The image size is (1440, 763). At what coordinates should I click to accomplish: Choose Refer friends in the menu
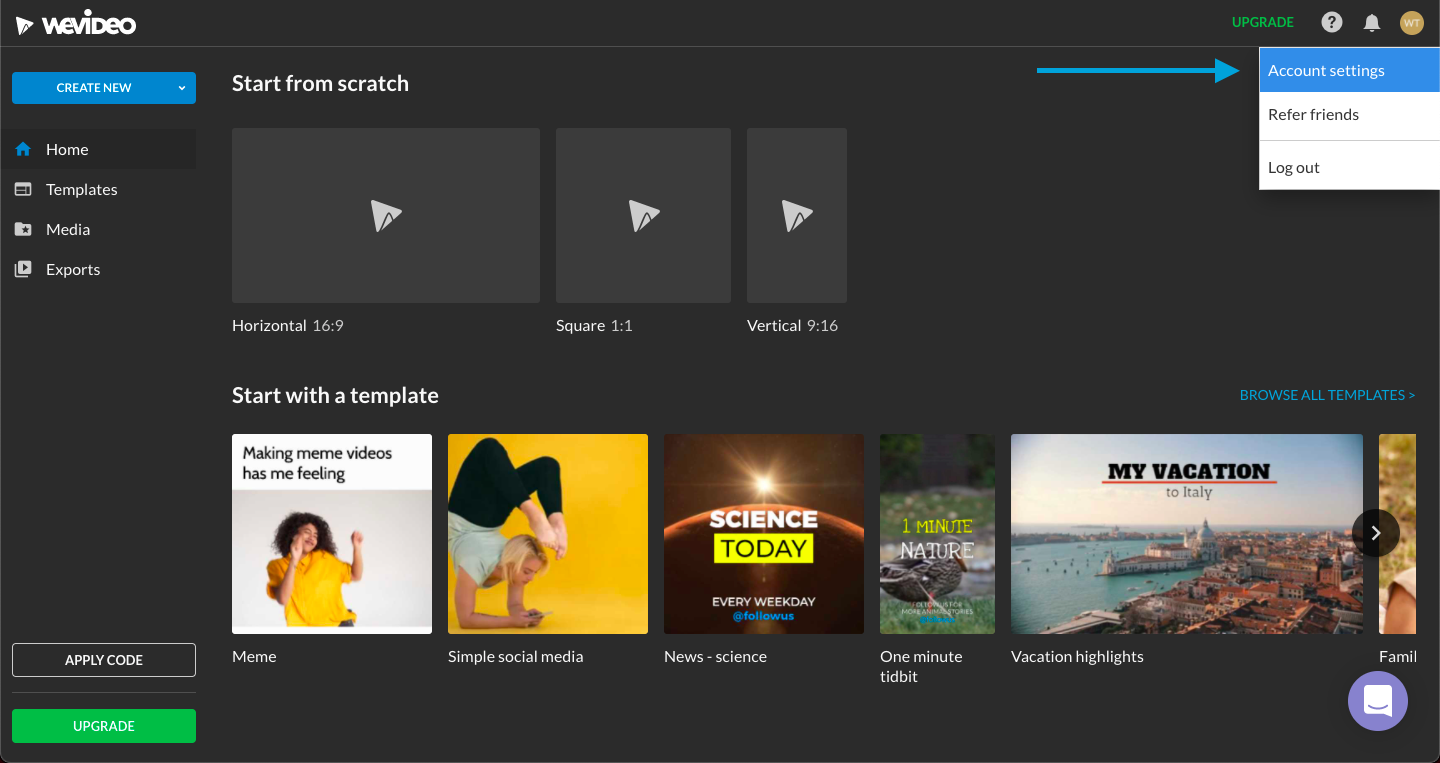tap(1313, 115)
